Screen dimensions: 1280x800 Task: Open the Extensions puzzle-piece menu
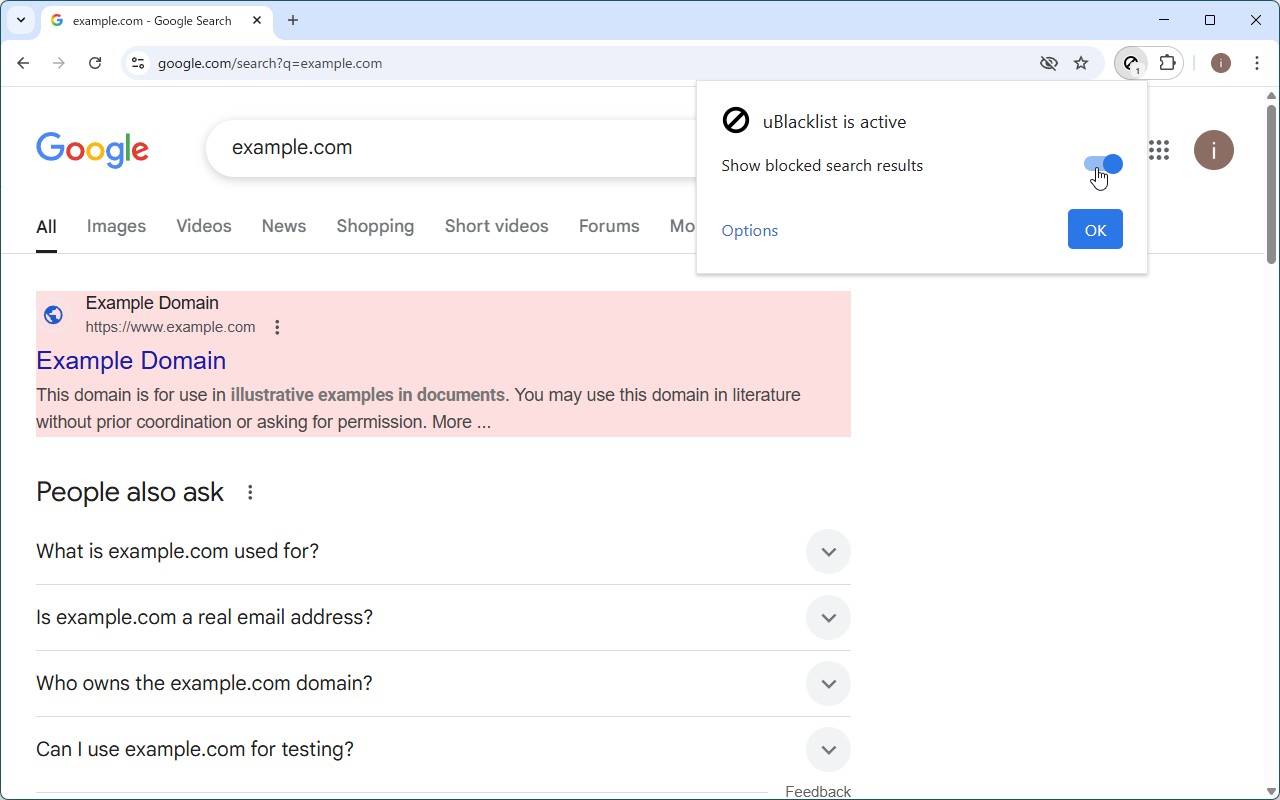pyautogui.click(x=1167, y=63)
